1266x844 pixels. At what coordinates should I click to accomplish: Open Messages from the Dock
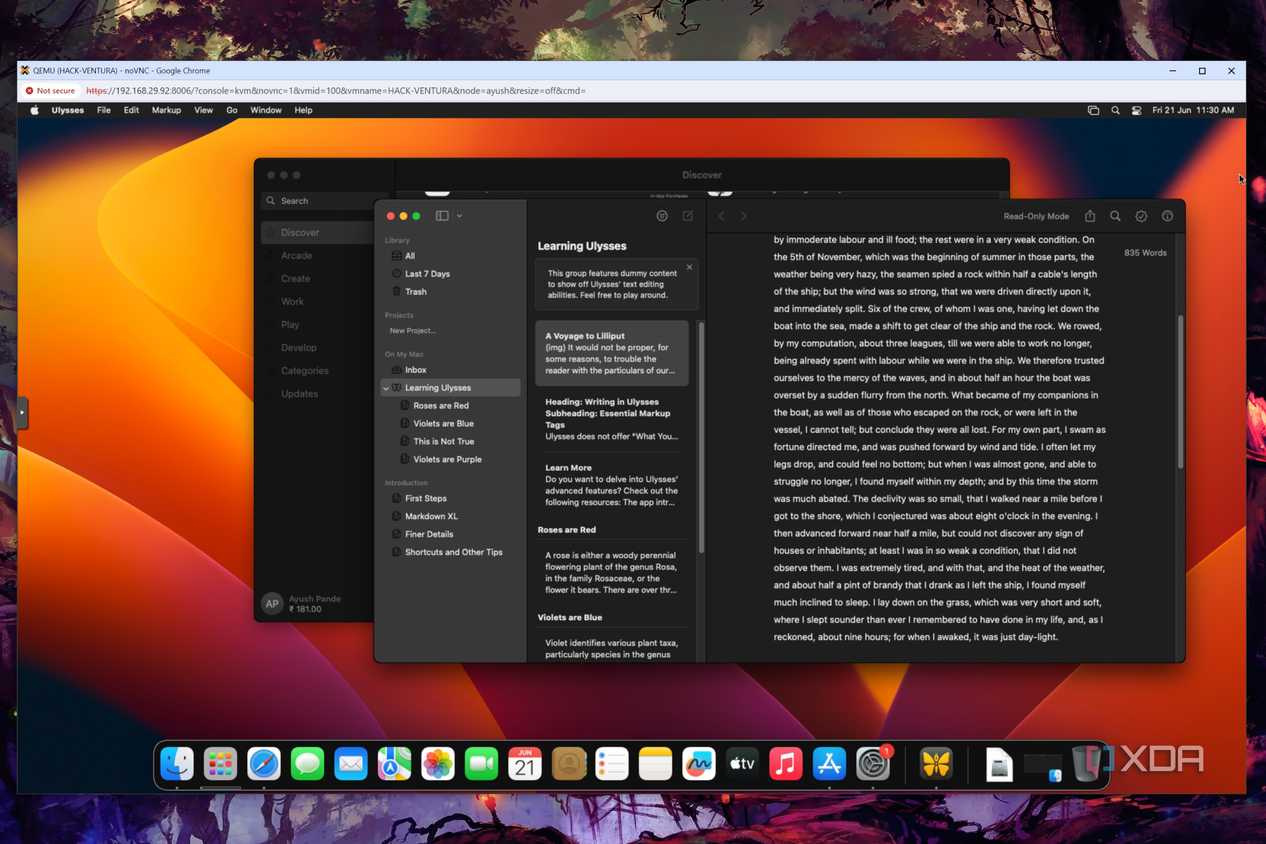[307, 764]
